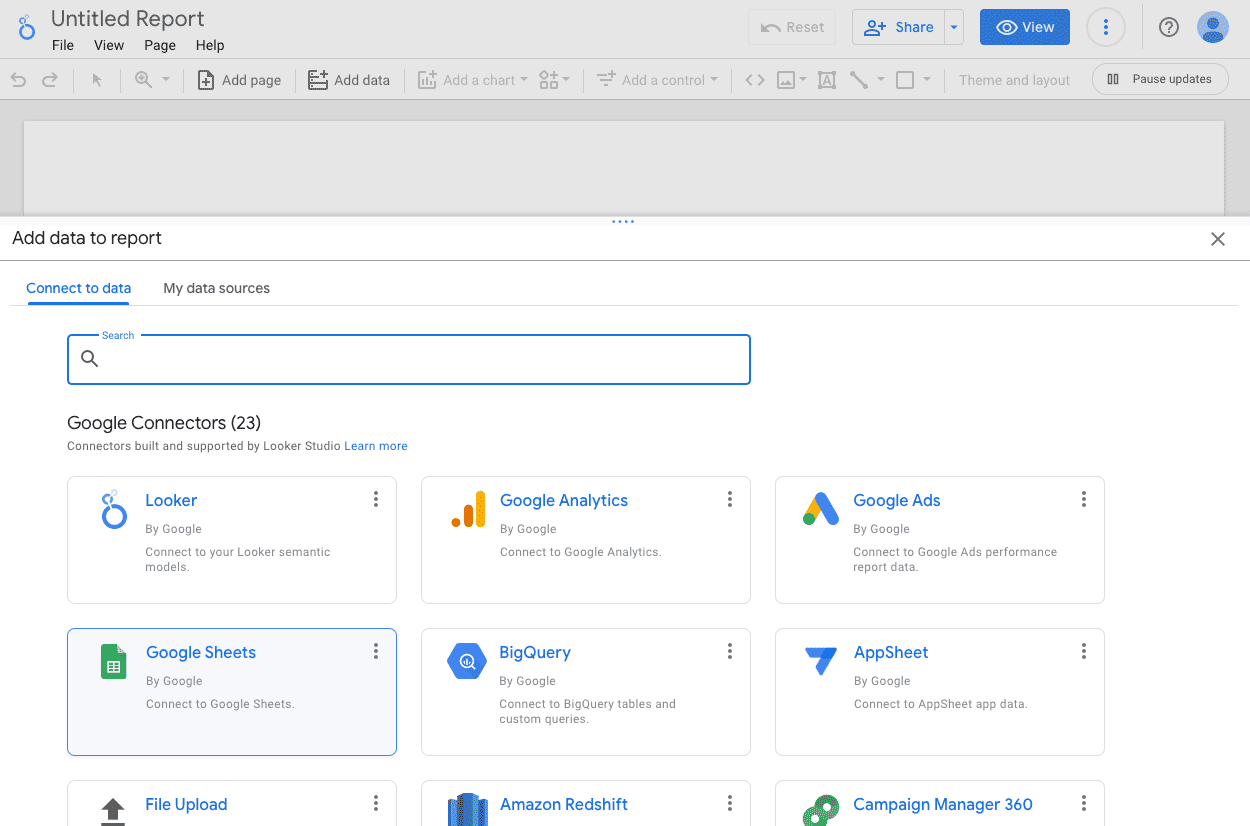Select the AppSheet connector
1250x826 pixels.
[940, 692]
